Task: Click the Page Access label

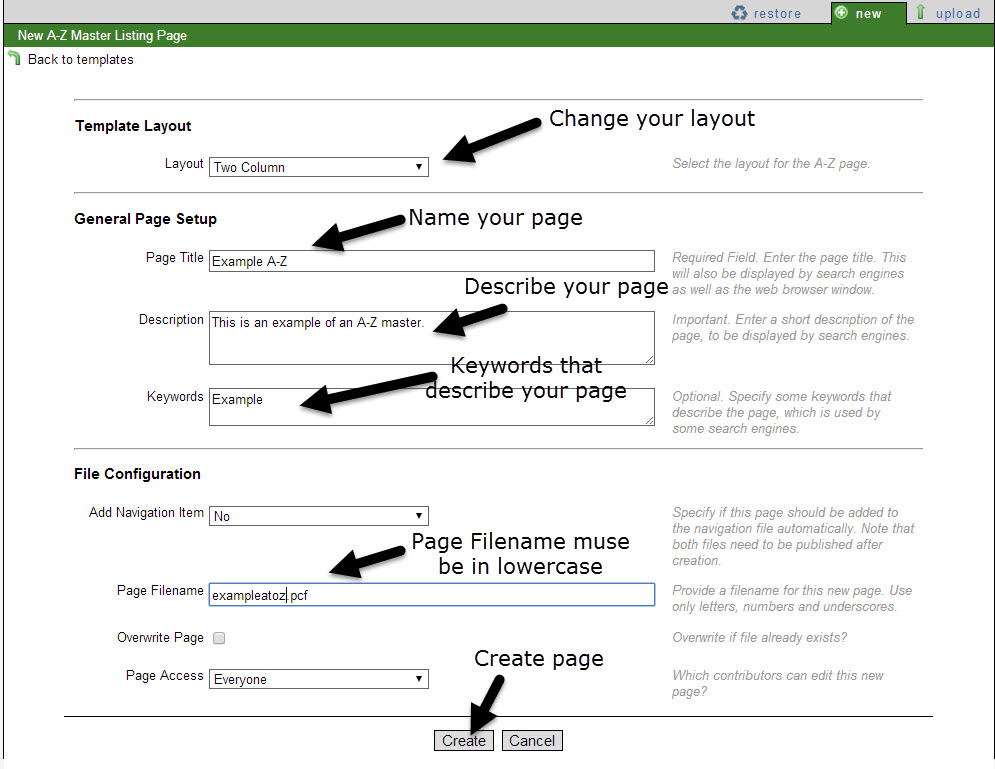Action: (164, 676)
